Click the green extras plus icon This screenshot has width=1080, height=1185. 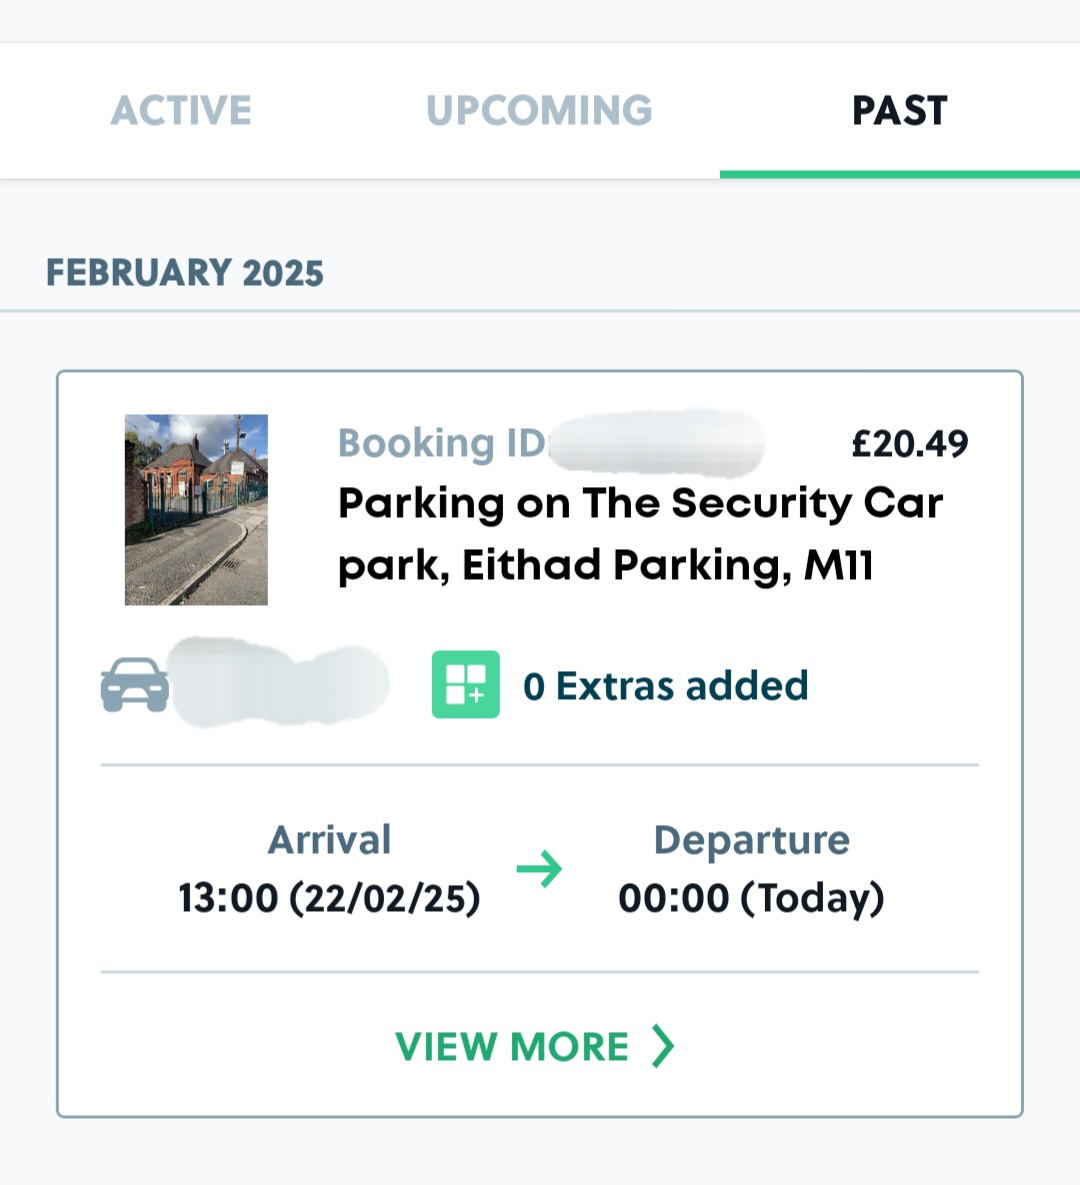[466, 685]
